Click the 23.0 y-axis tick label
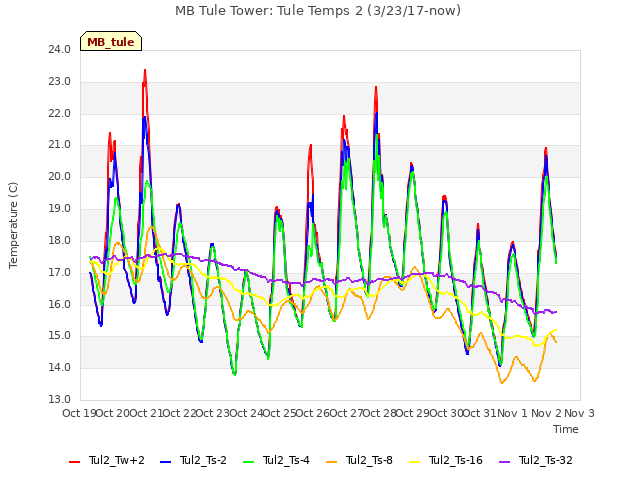 60,82
